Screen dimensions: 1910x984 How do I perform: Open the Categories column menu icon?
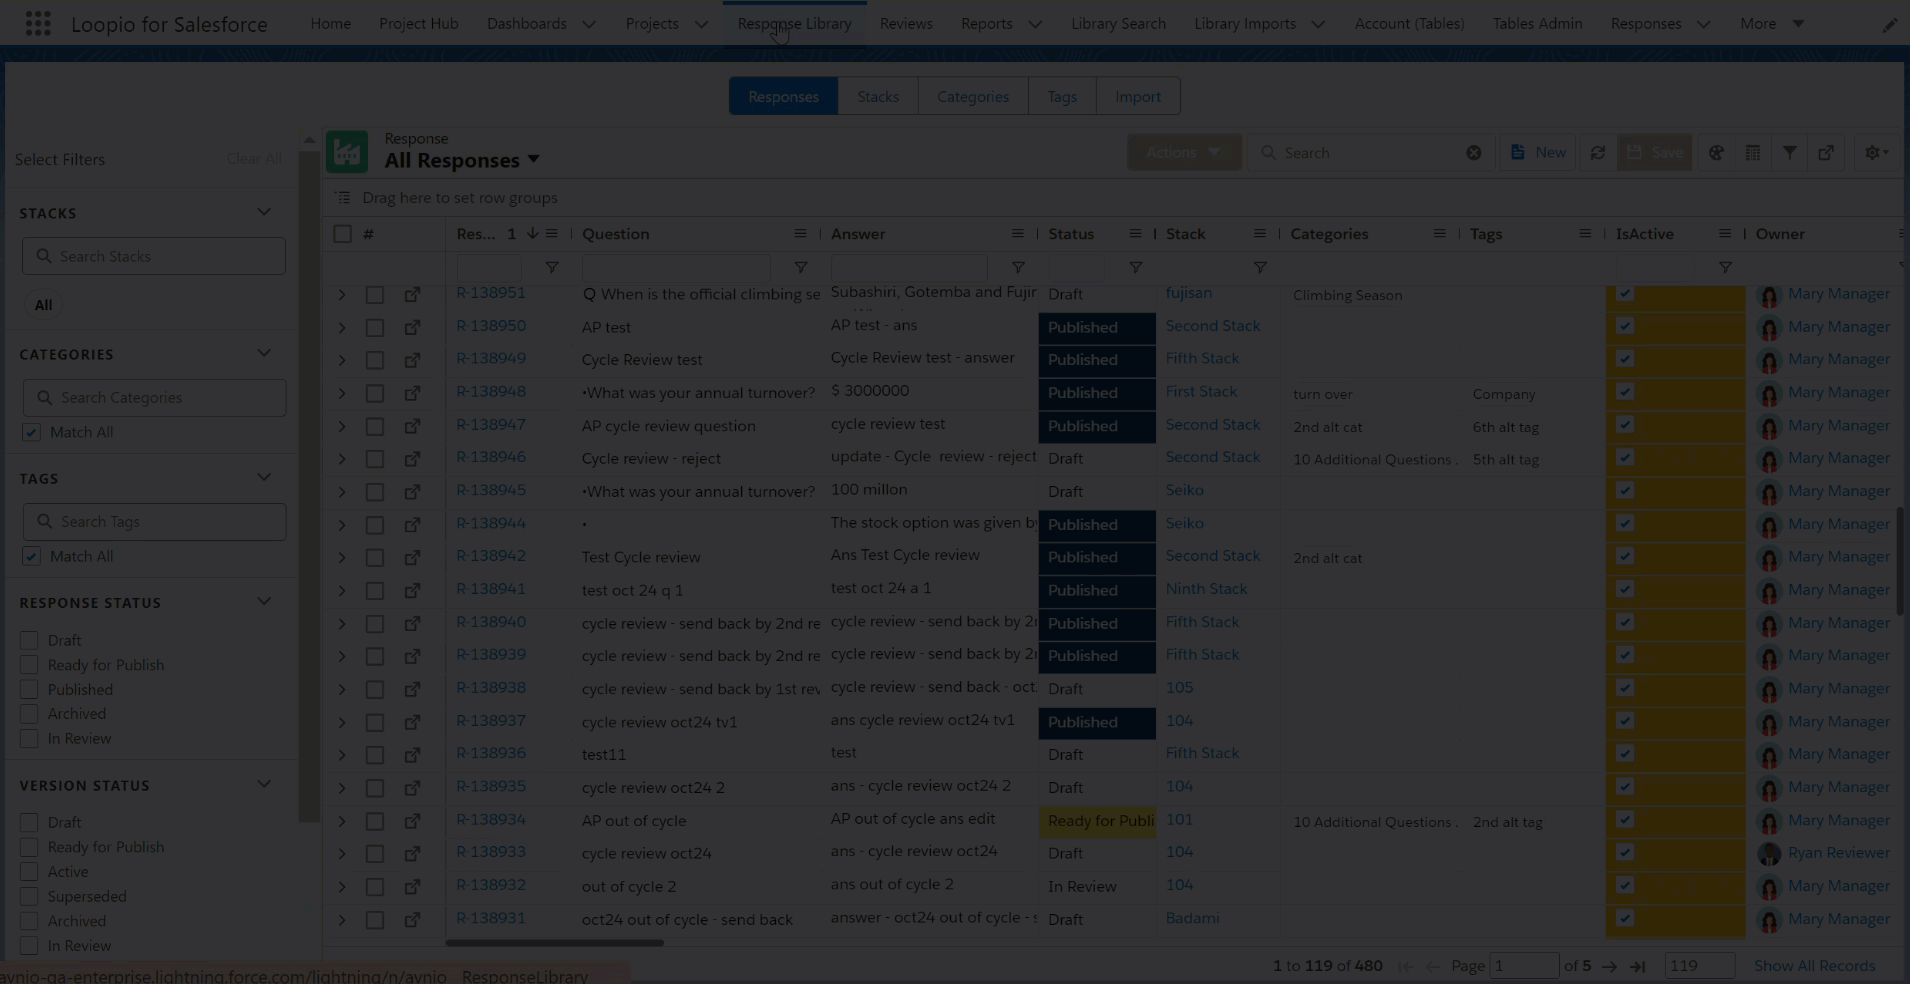(1439, 234)
